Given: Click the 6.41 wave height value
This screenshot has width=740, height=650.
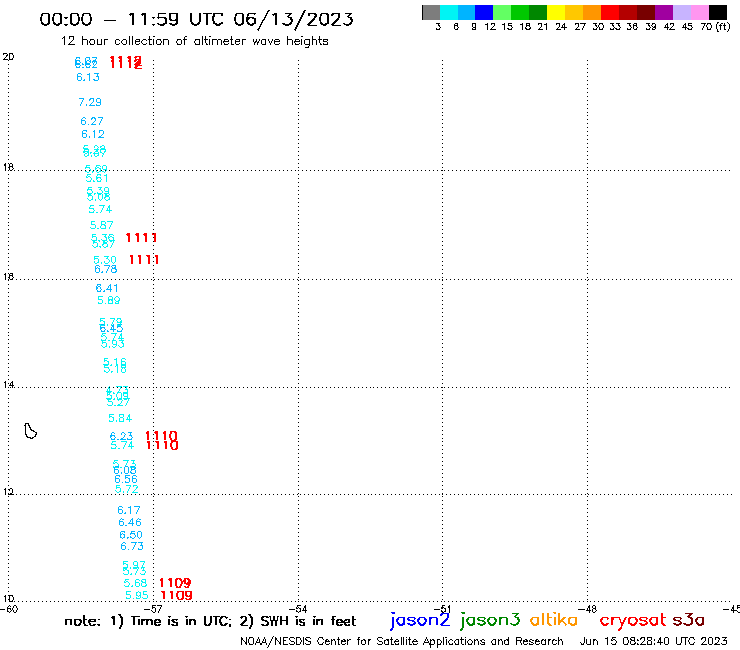Looking at the screenshot, I should (x=107, y=288).
